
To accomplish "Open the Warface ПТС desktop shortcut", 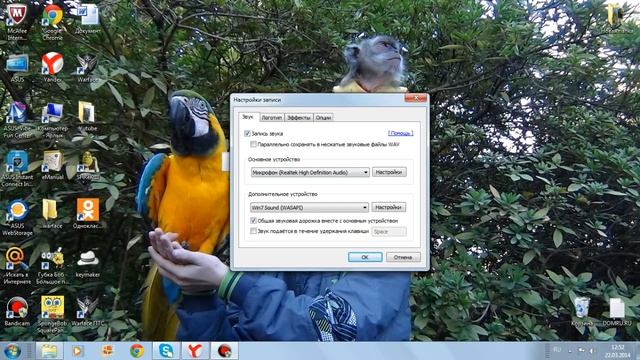I will [88, 311].
